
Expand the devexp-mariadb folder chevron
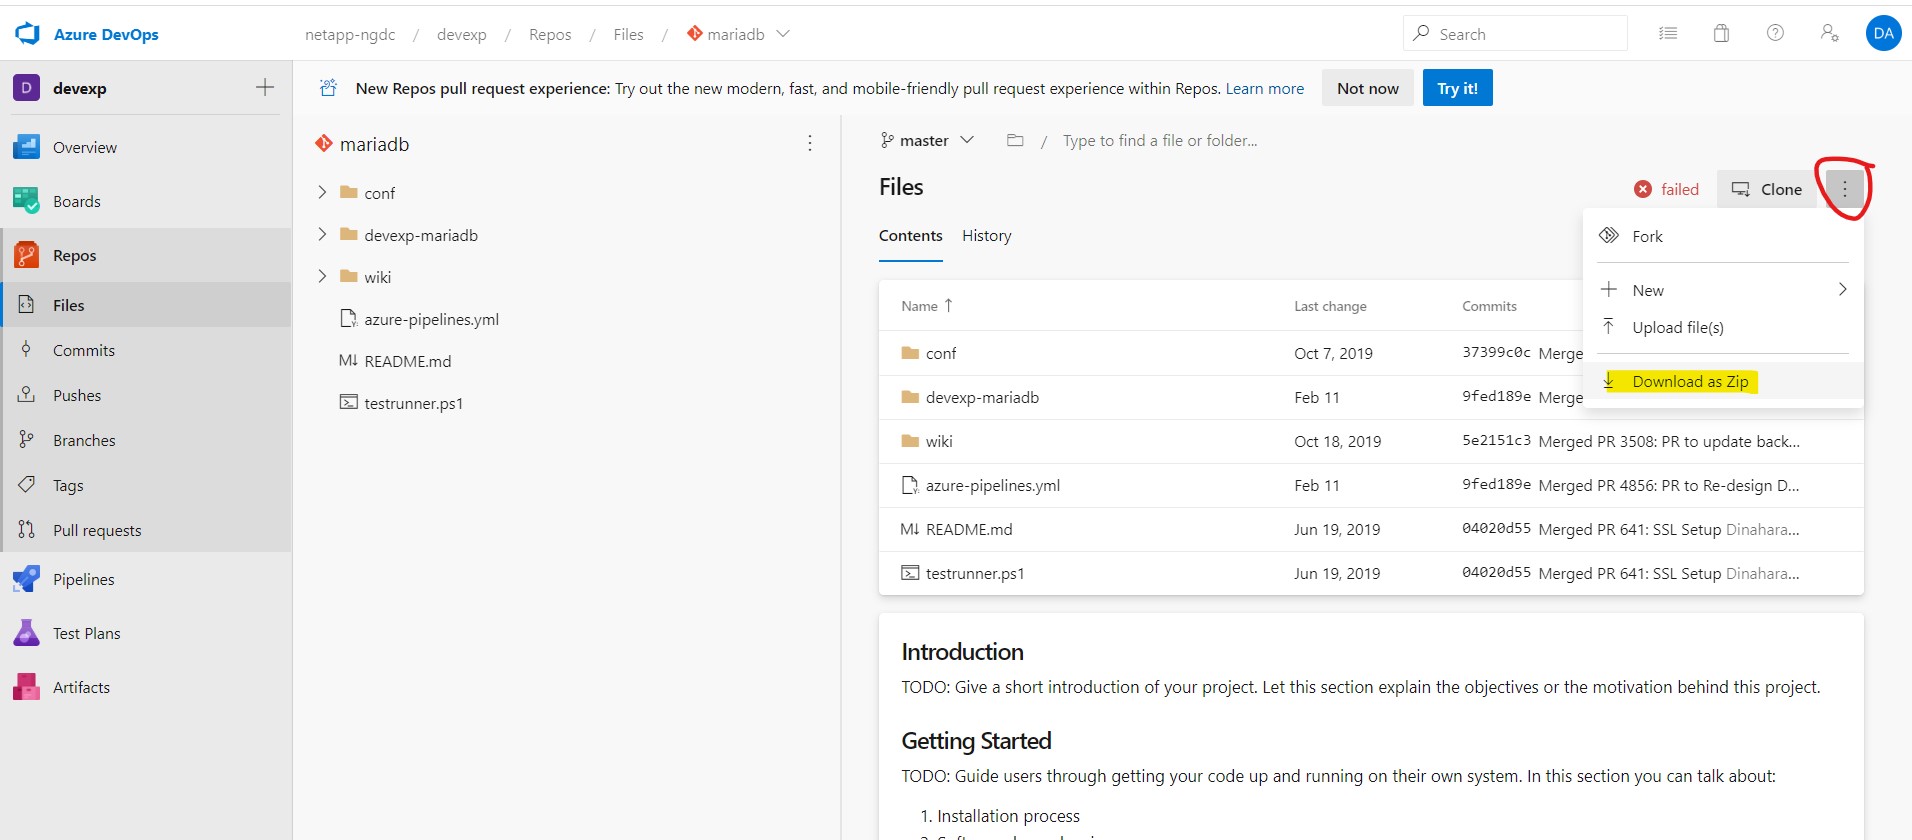click(x=322, y=234)
